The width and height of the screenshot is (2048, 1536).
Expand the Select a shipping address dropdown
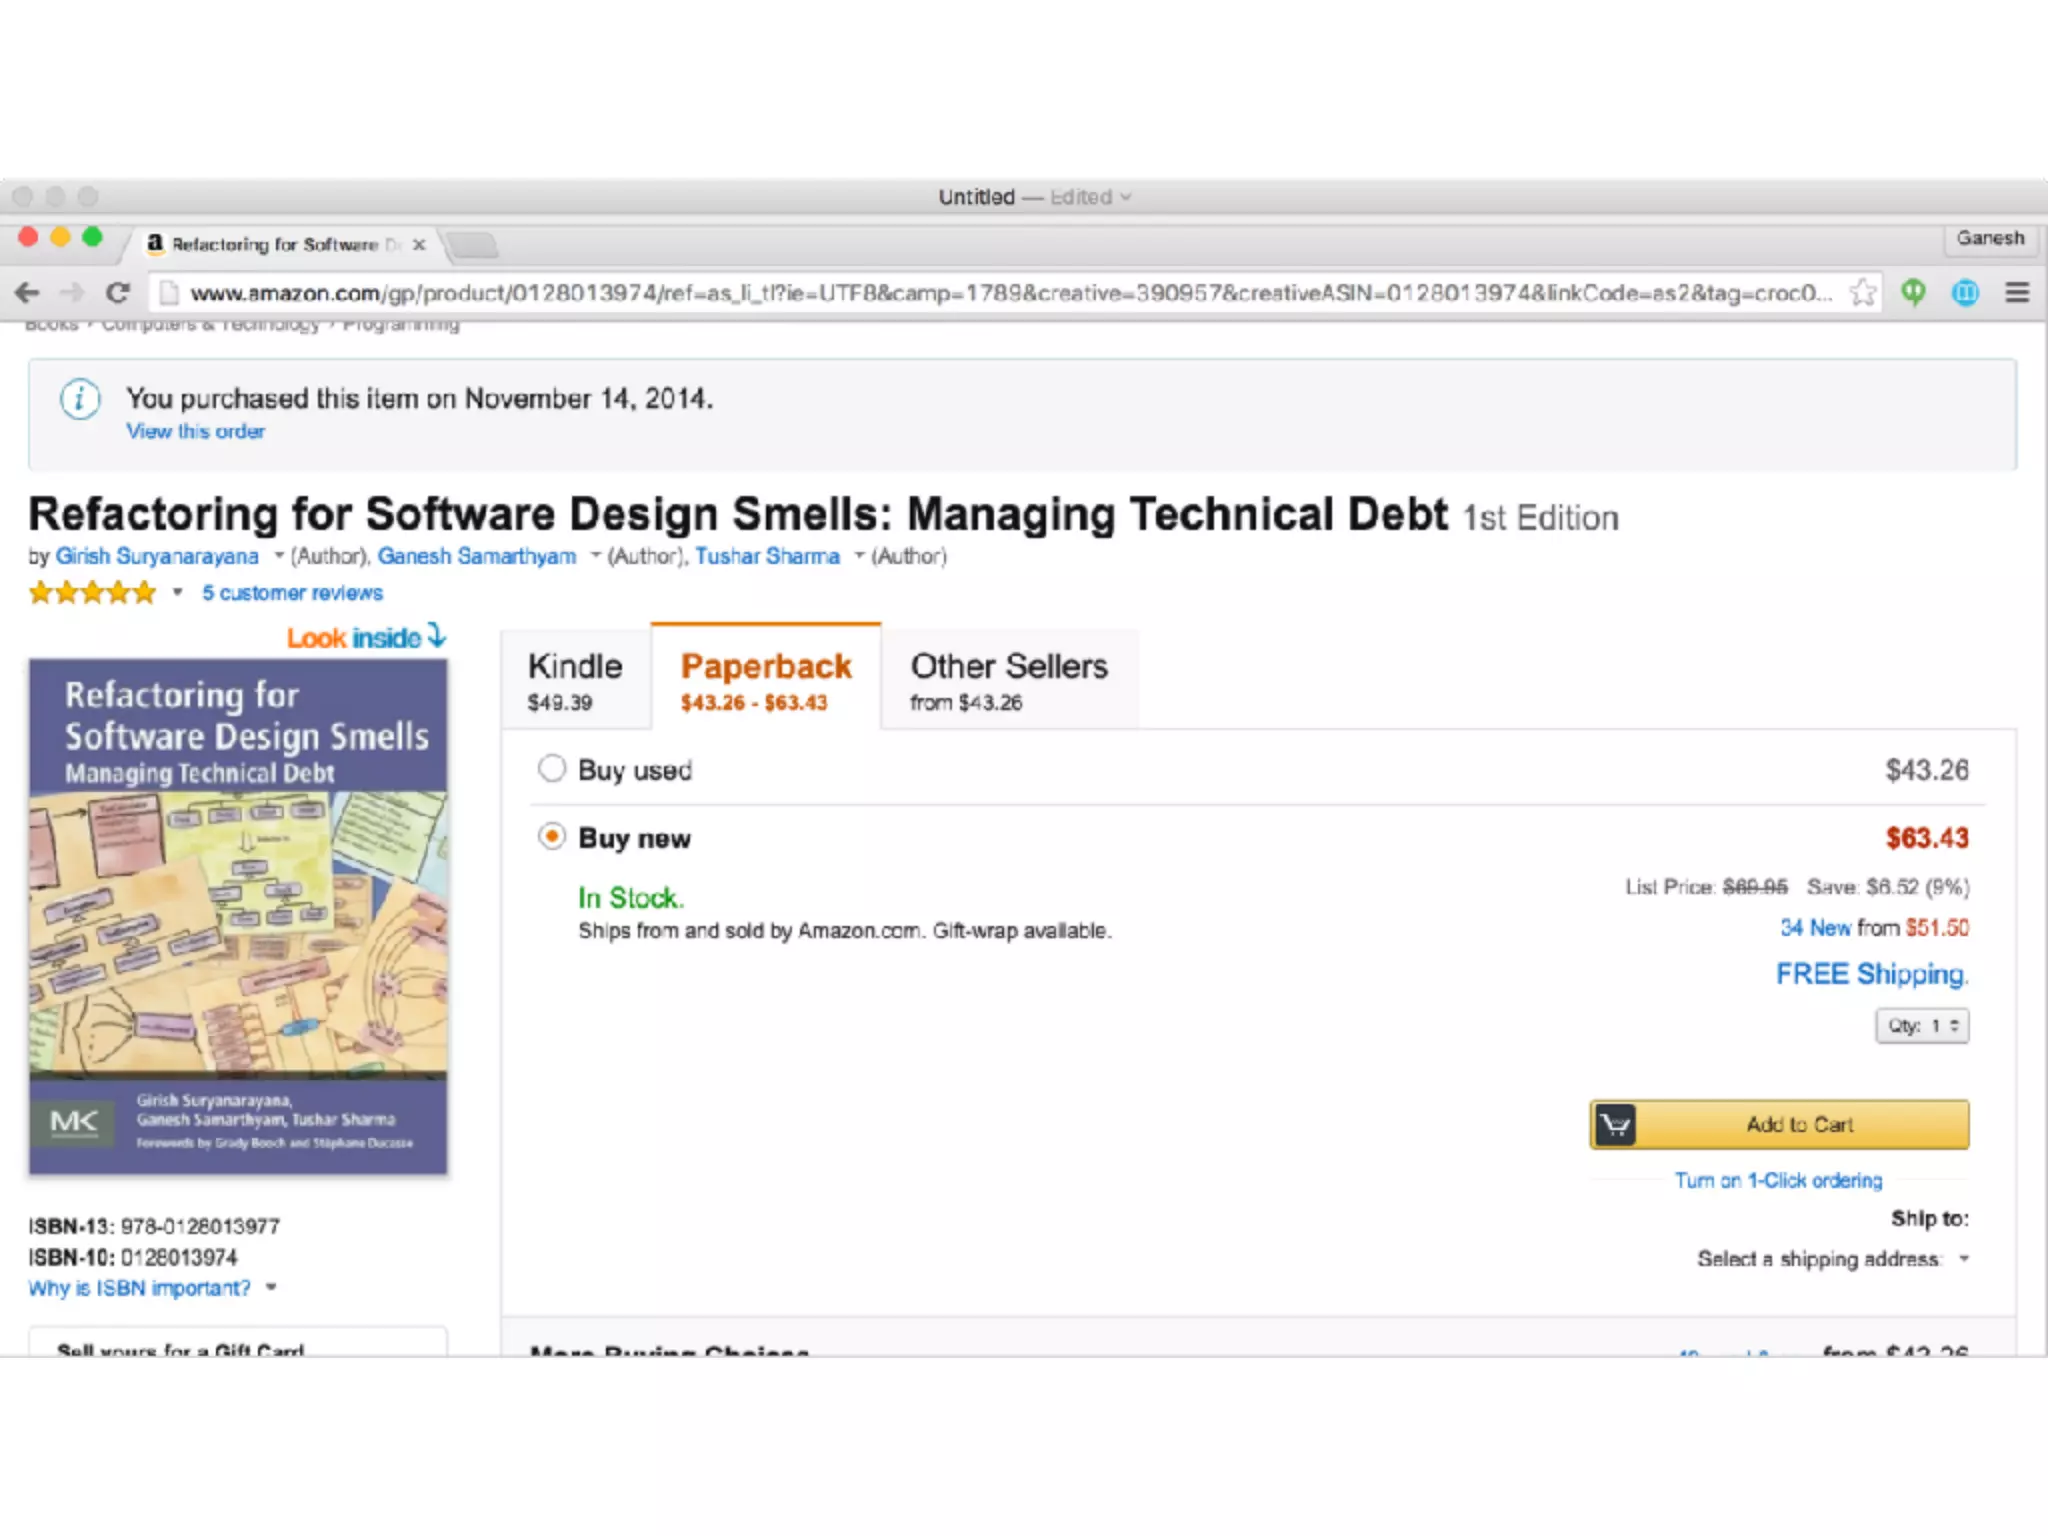point(1832,1259)
